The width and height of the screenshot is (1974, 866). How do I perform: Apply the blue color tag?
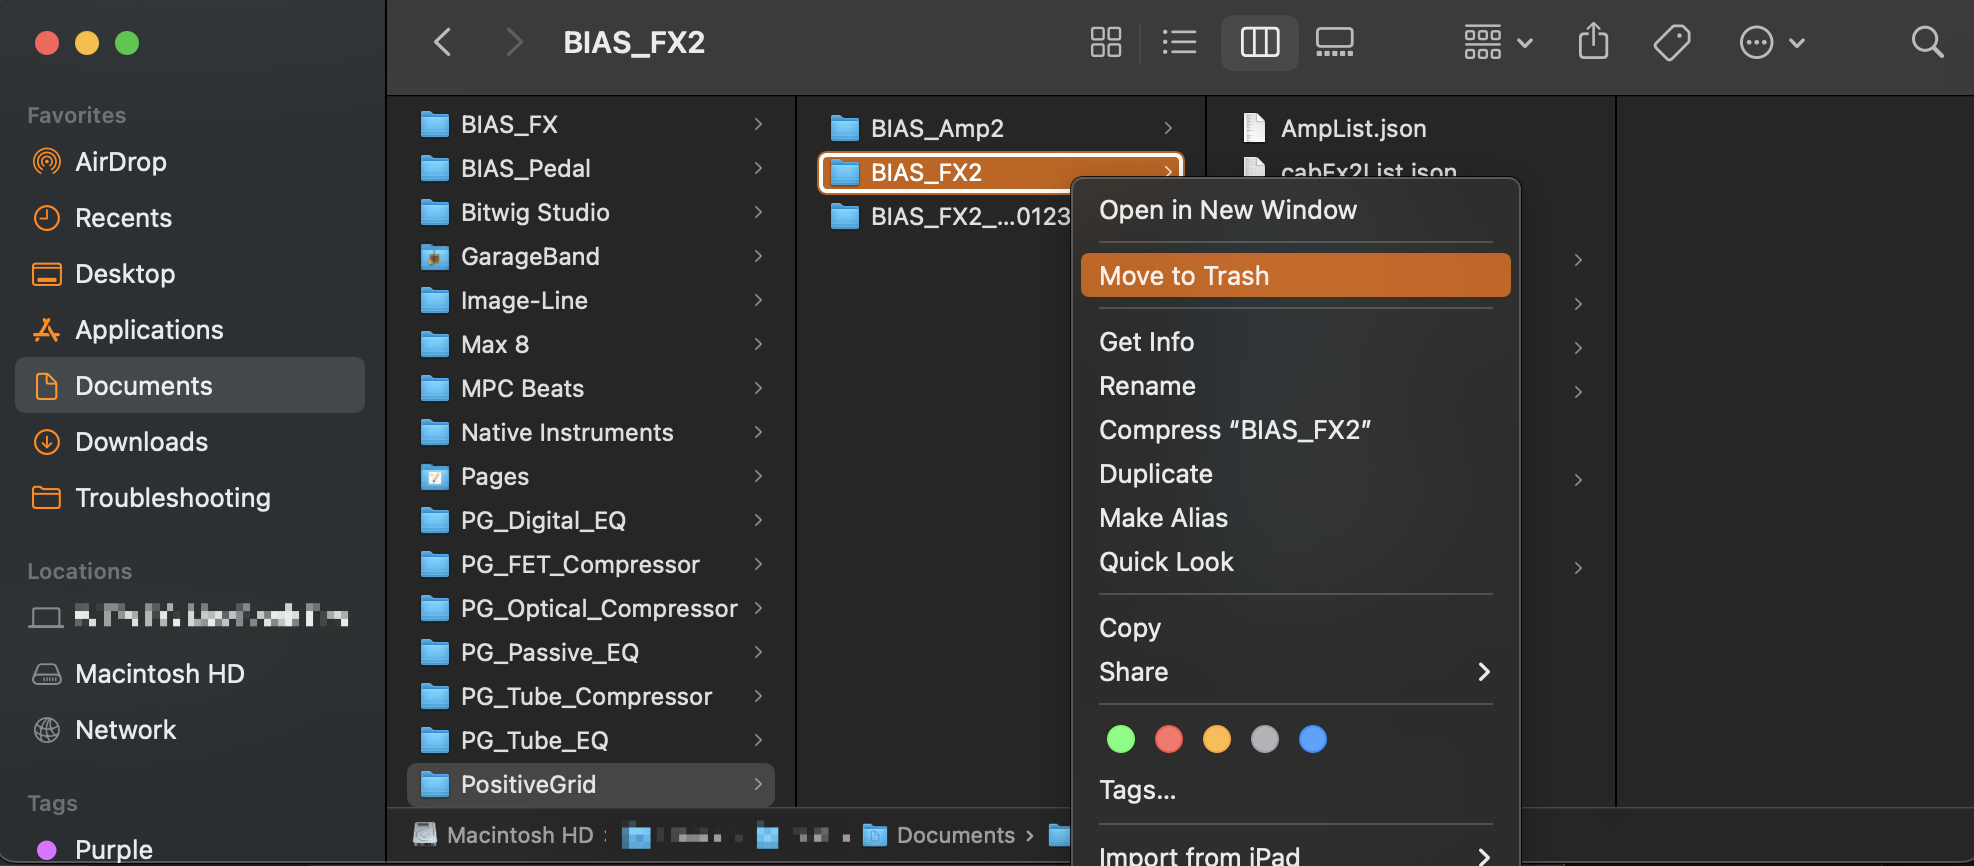(x=1312, y=739)
